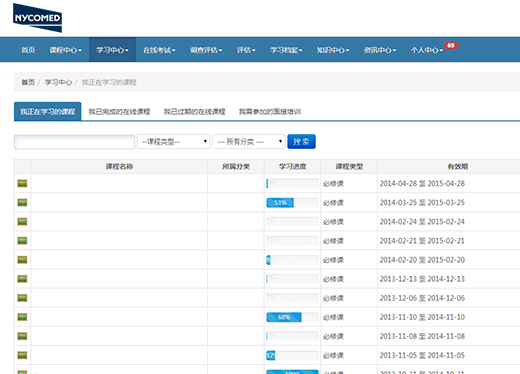Switch to 我已完成的在线课程 tab
Image resolution: width=520 pixels, height=374 pixels.
(x=119, y=111)
